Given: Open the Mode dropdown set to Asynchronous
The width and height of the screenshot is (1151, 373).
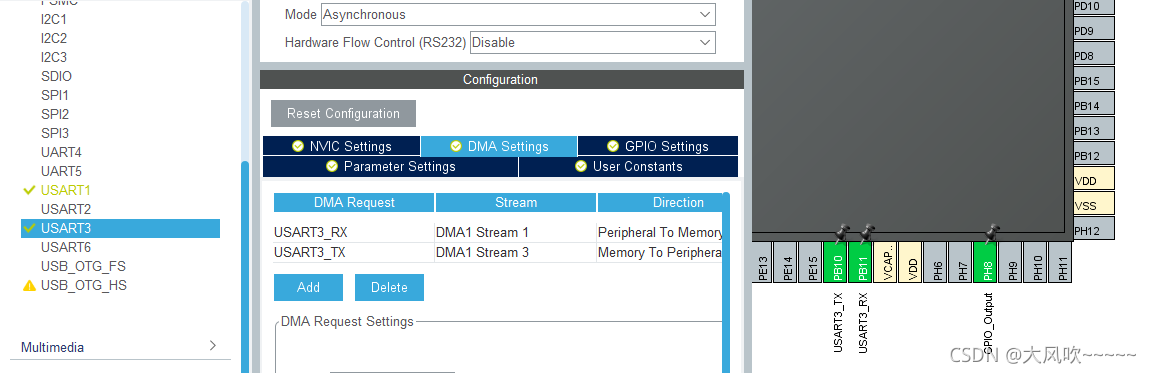Looking at the screenshot, I should (518, 15).
